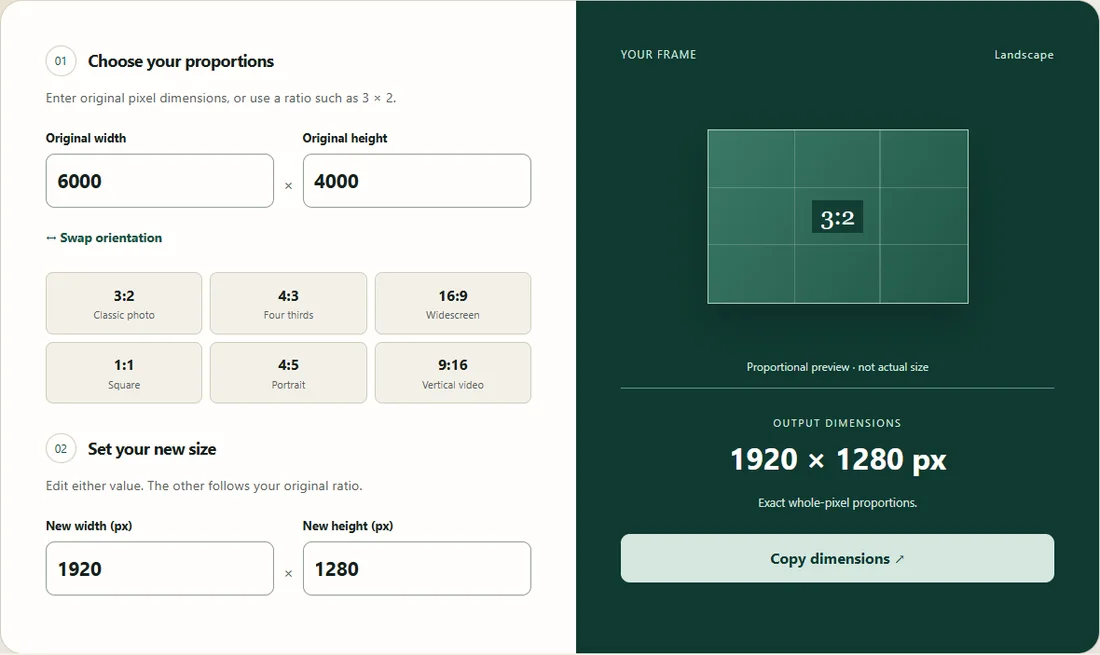Choose the 4:3 Four thirds preset
The height and width of the screenshot is (655, 1100).
point(288,303)
